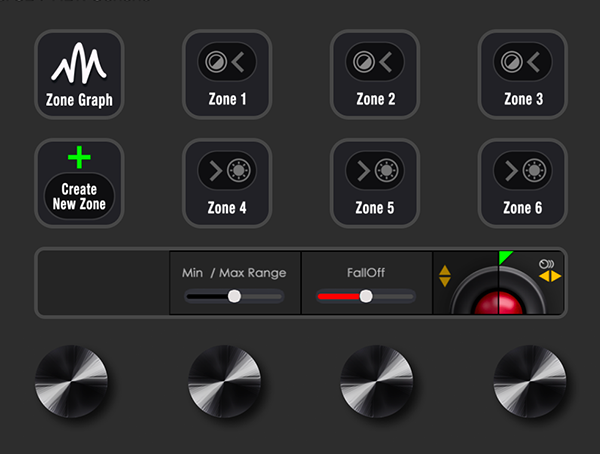Click the red FallOff slider handle

[366, 296]
